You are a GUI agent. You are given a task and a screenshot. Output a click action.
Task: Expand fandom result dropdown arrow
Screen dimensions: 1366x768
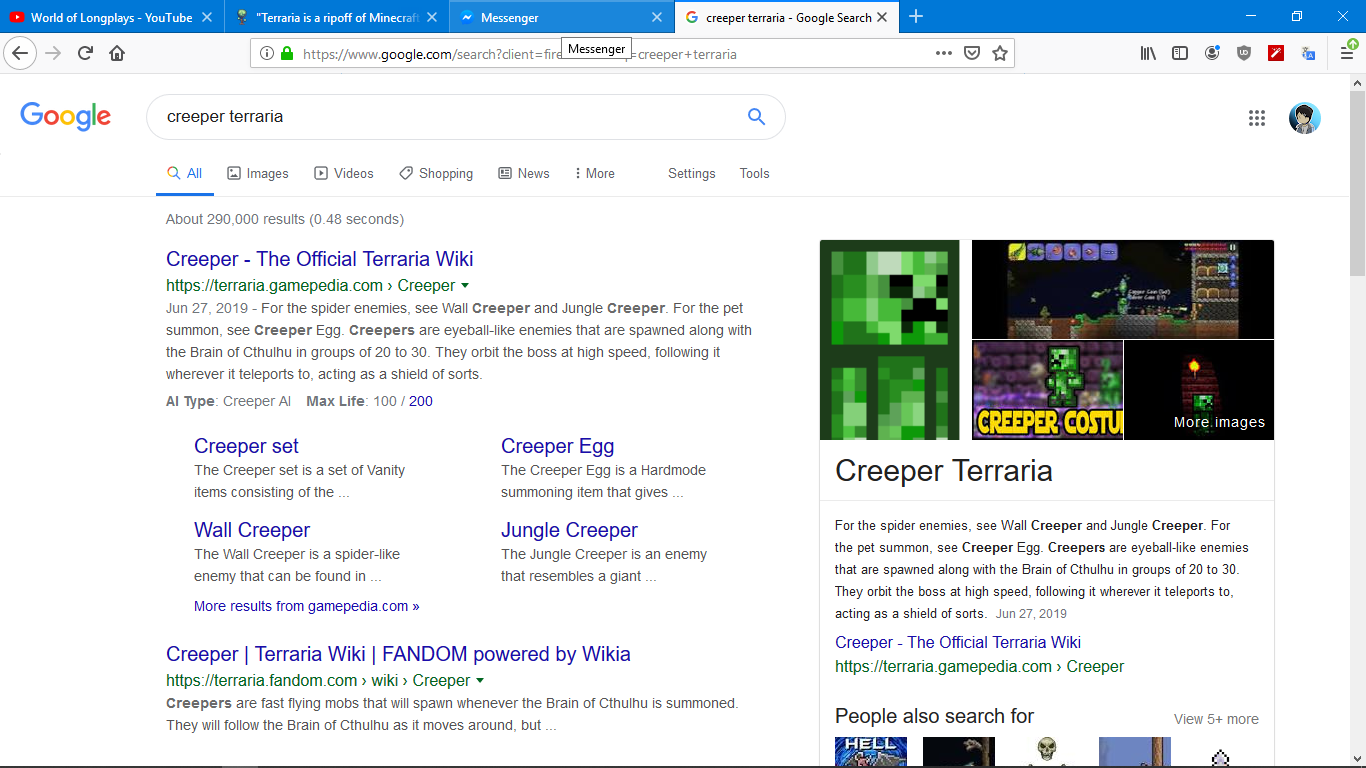480,681
